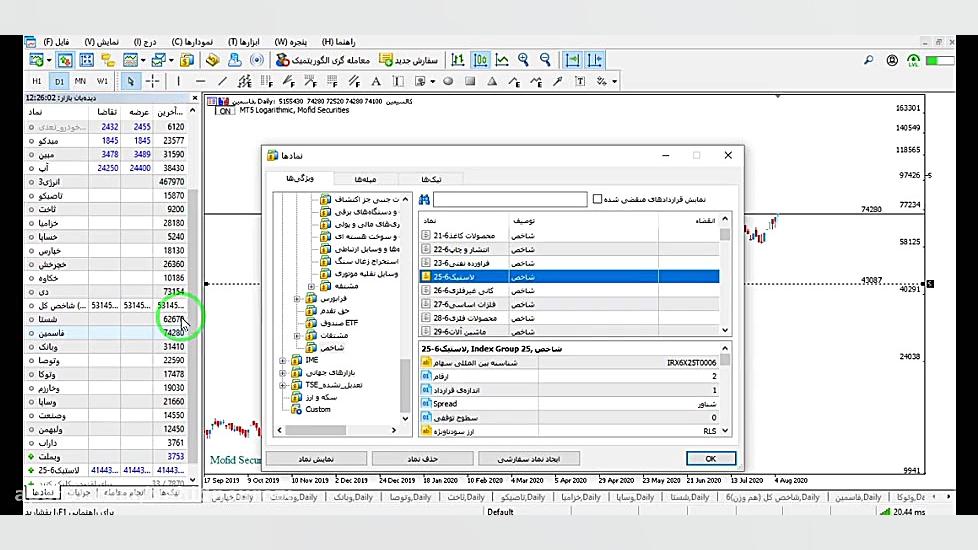The height and width of the screenshot is (550, 978).
Task: Click the binoculars search icon in dialog
Action: click(x=424, y=200)
